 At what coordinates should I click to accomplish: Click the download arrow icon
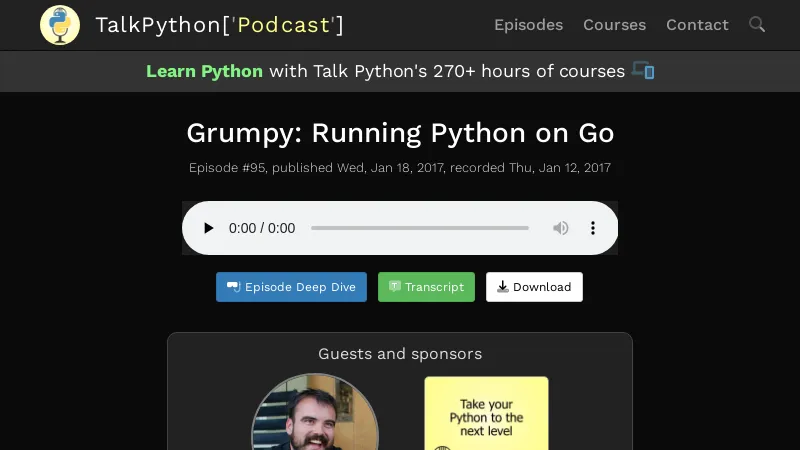tap(503, 287)
